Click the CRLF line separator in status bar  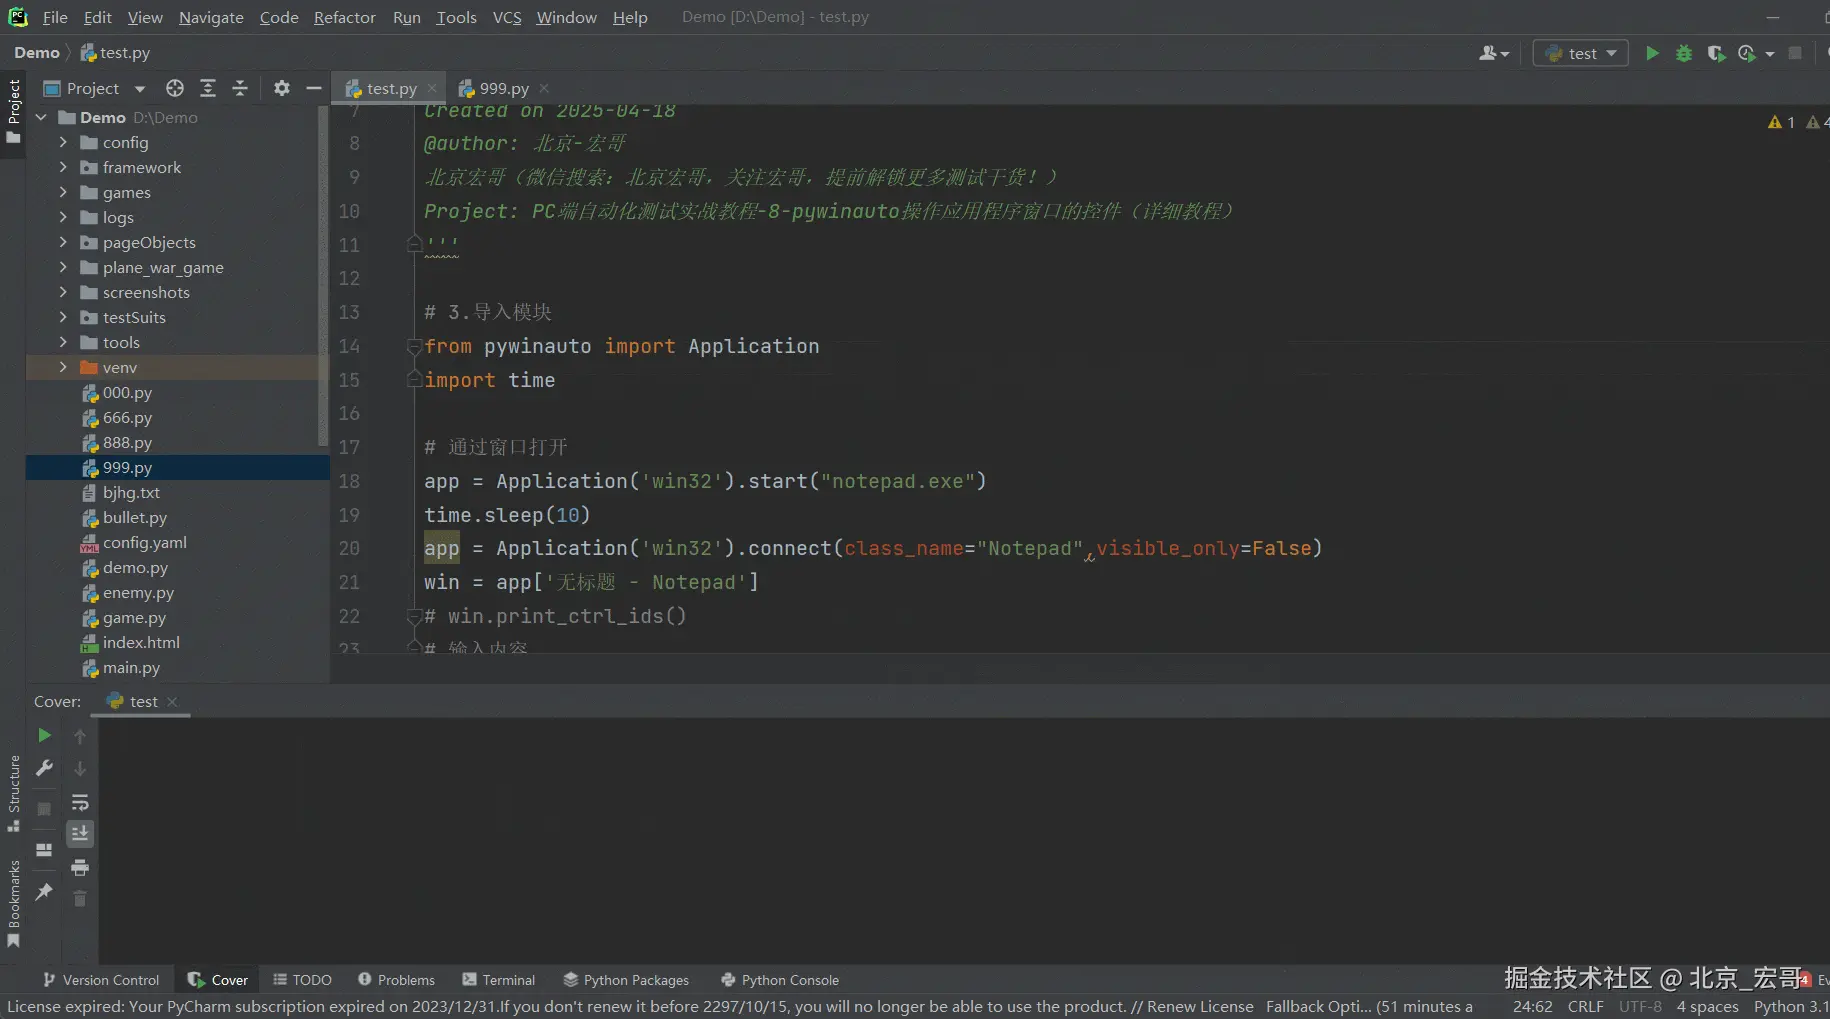(x=1585, y=1007)
